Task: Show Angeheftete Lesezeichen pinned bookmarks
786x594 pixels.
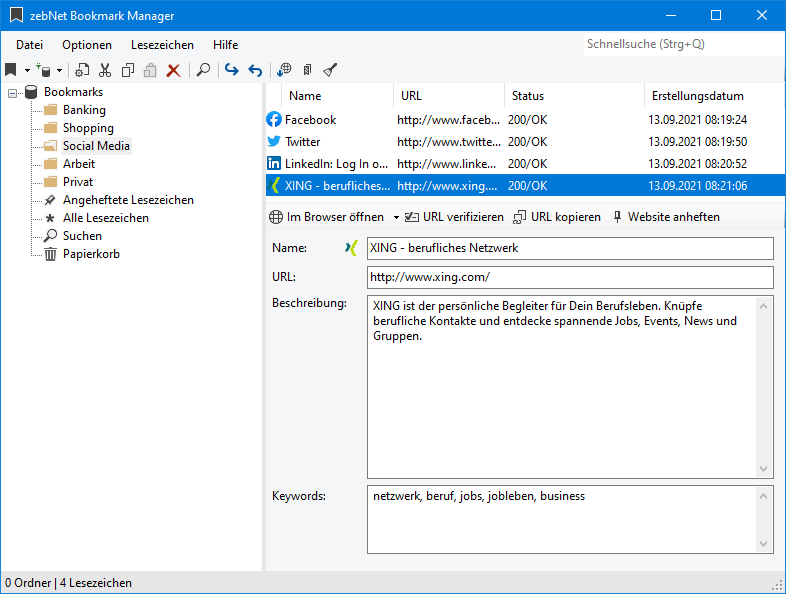Action: [x=128, y=200]
